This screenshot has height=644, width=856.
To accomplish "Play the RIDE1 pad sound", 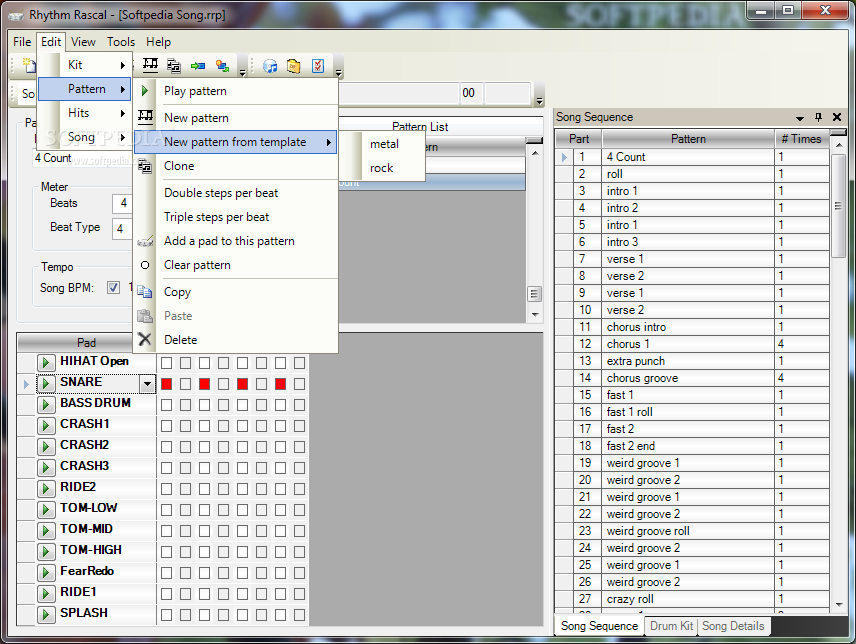I will click(46, 594).
